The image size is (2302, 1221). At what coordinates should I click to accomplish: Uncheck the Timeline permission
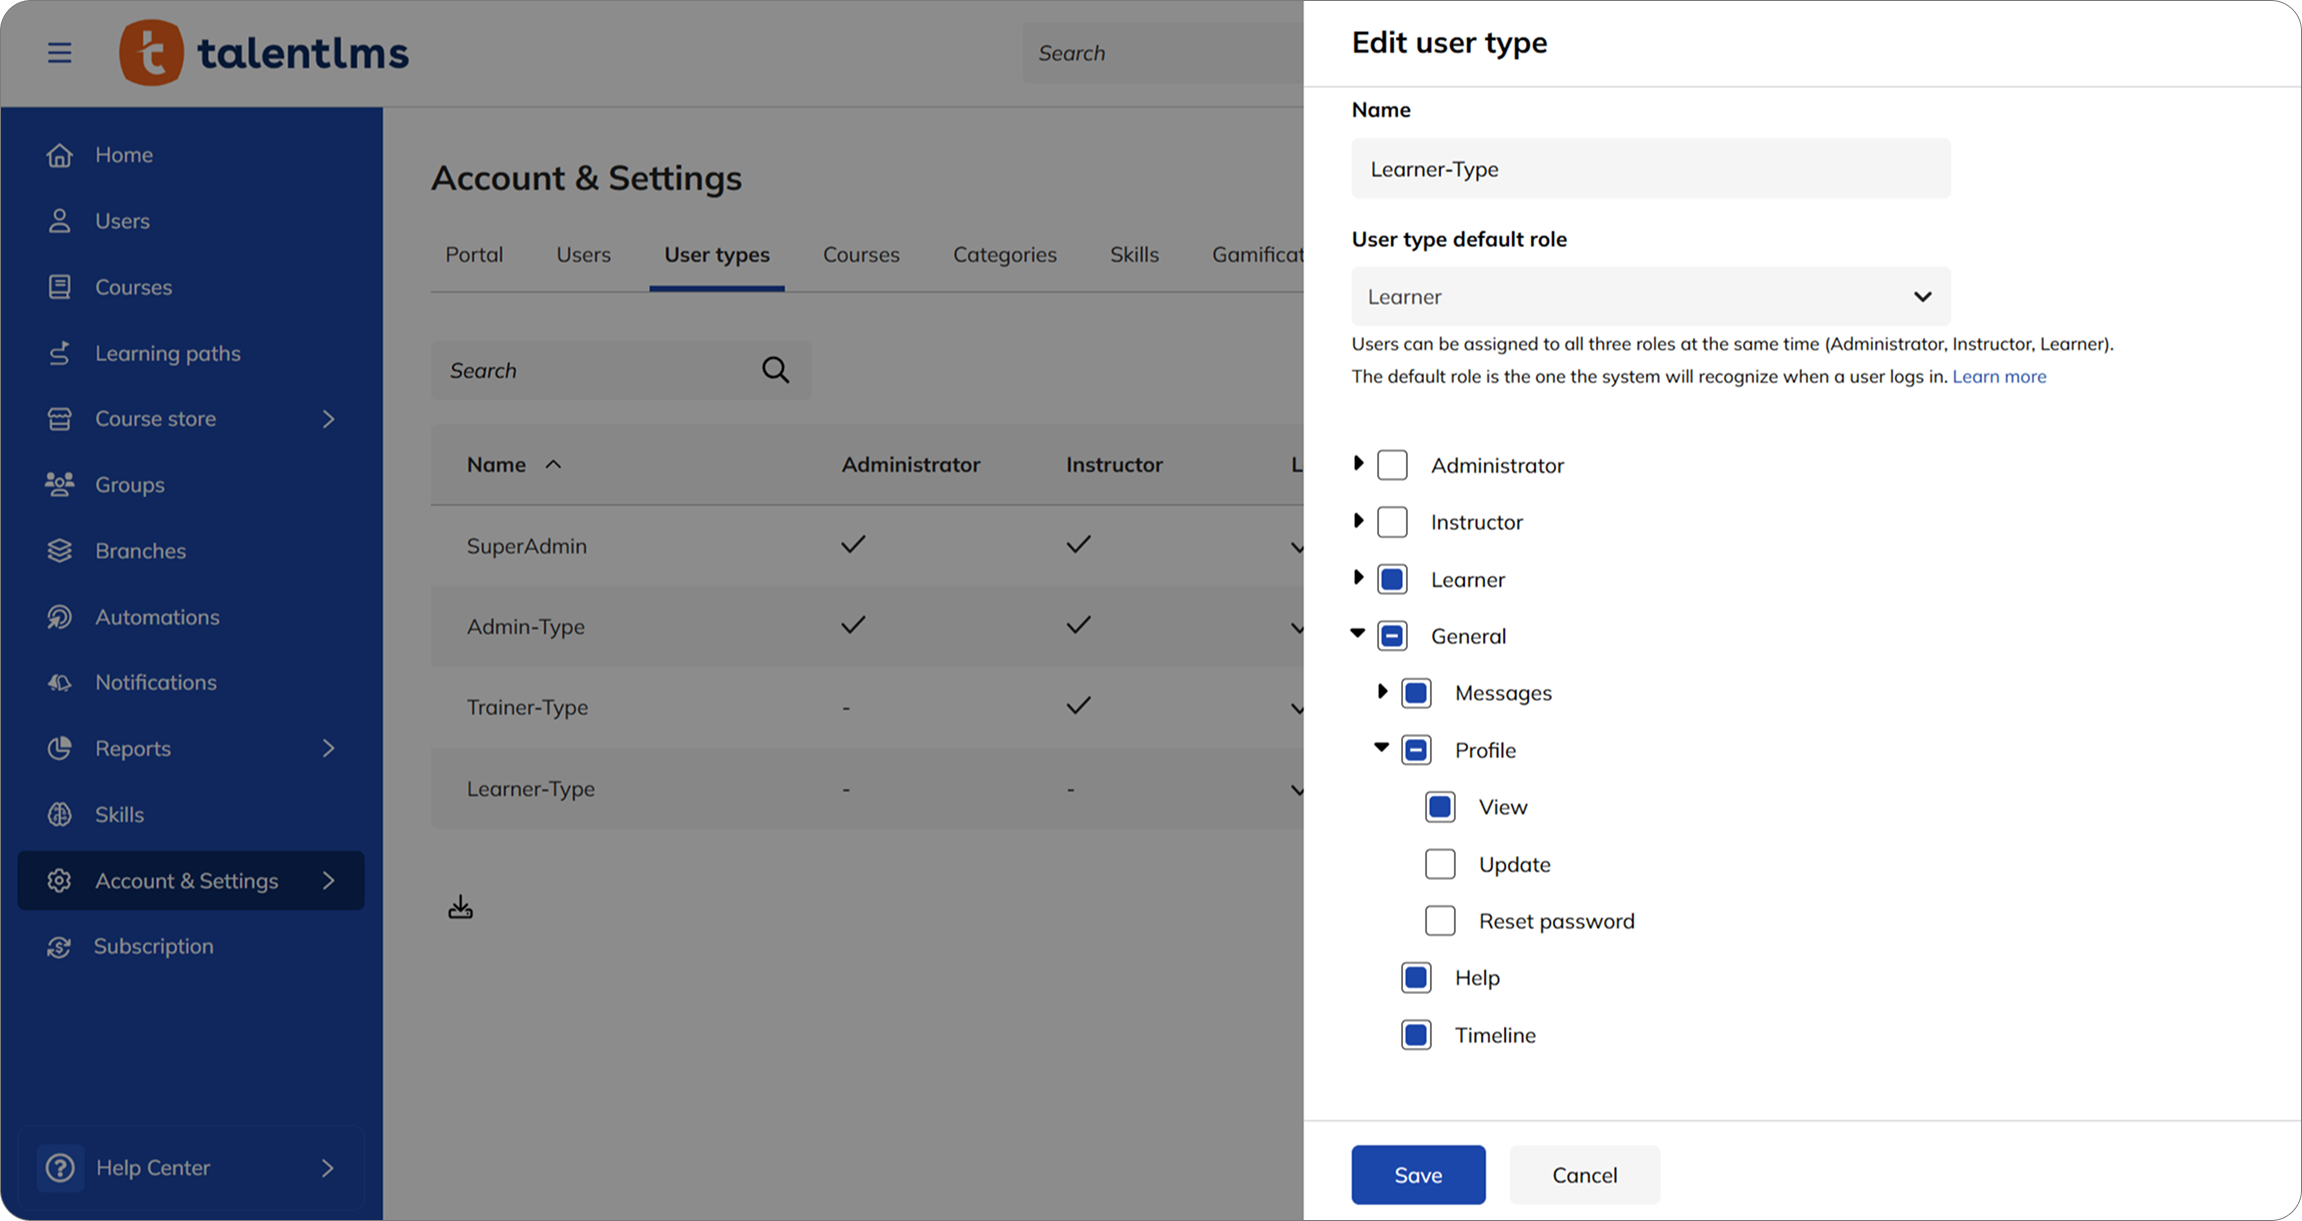point(1416,1035)
